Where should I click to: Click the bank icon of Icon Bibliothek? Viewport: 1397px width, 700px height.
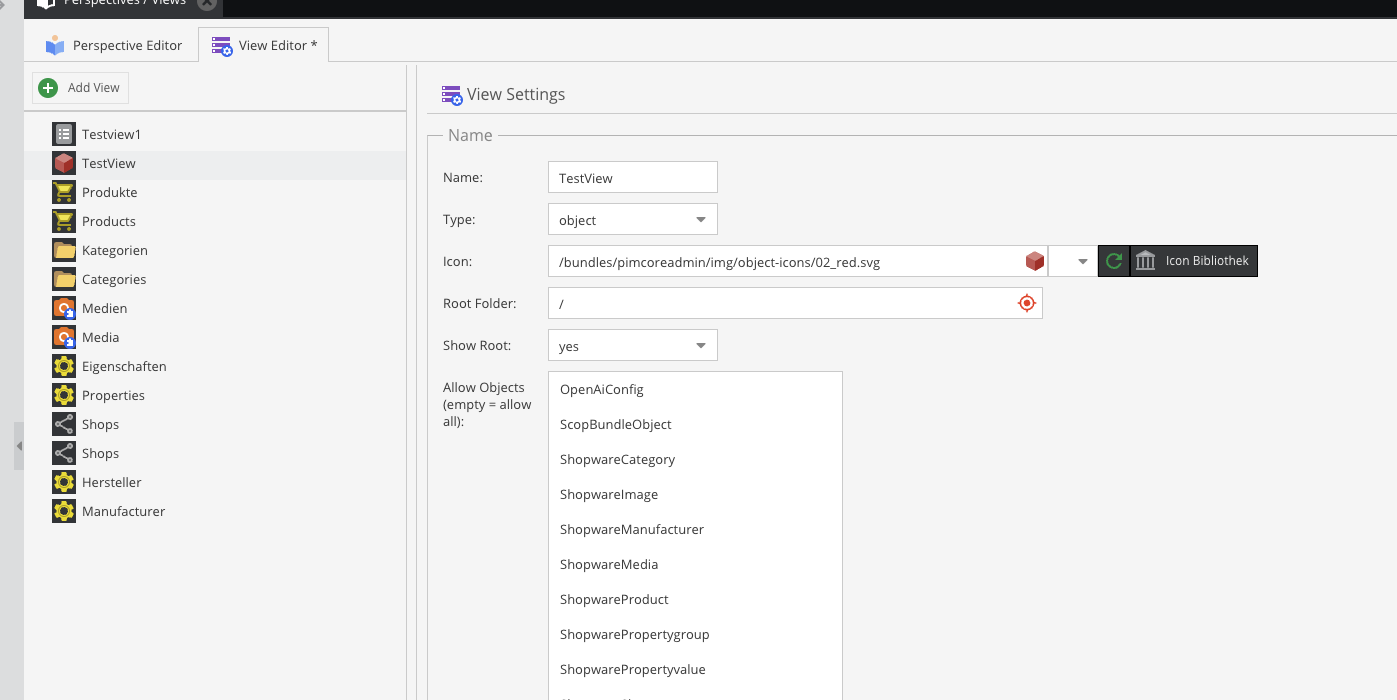coord(1146,261)
